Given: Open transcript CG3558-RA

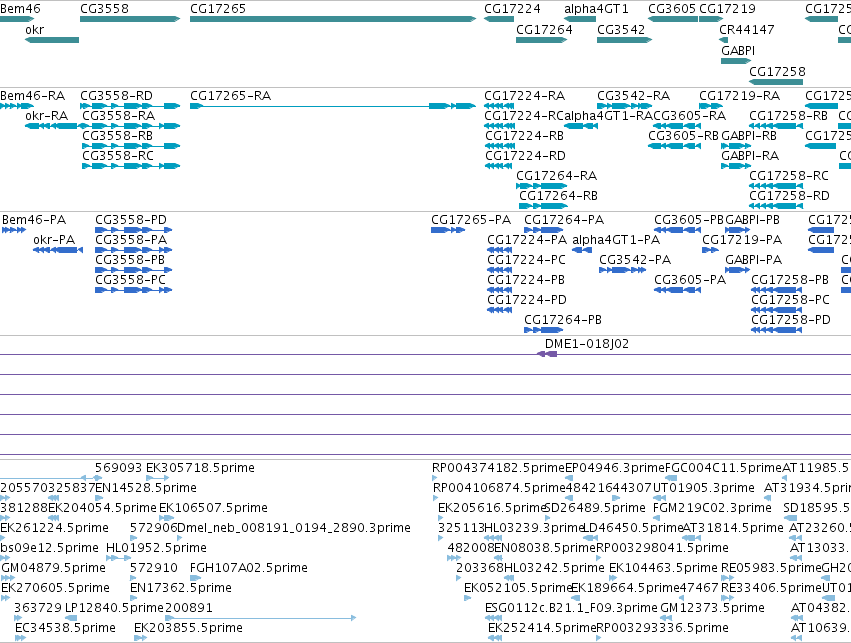Looking at the screenshot, I should [118, 116].
